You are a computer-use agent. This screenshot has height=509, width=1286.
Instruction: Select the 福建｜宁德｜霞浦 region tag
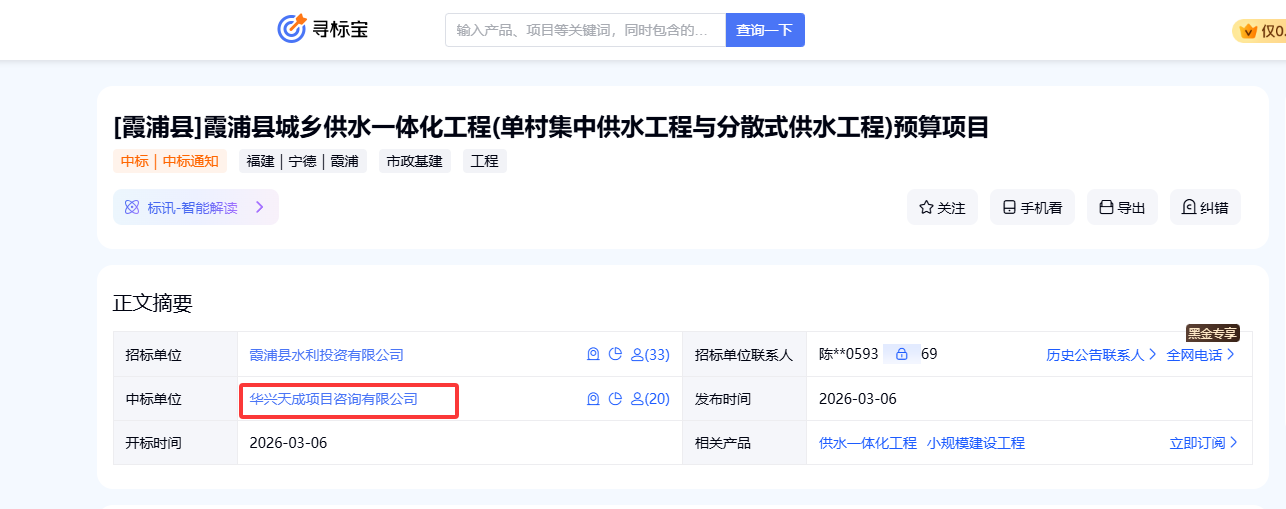point(303,161)
